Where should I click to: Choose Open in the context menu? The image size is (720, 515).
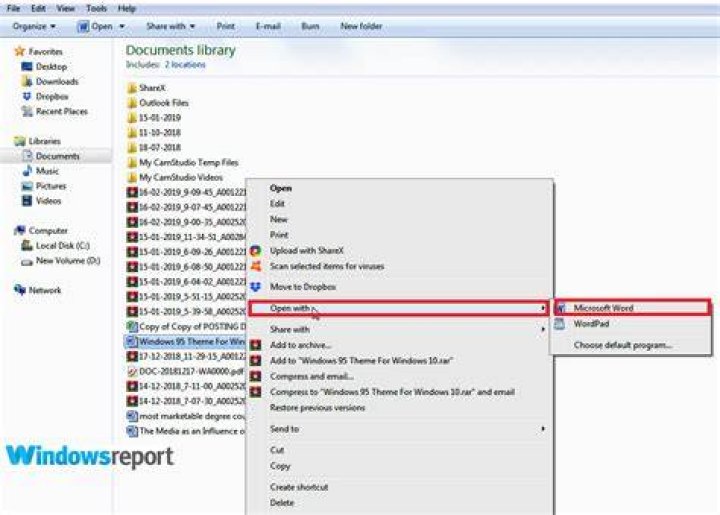281,188
